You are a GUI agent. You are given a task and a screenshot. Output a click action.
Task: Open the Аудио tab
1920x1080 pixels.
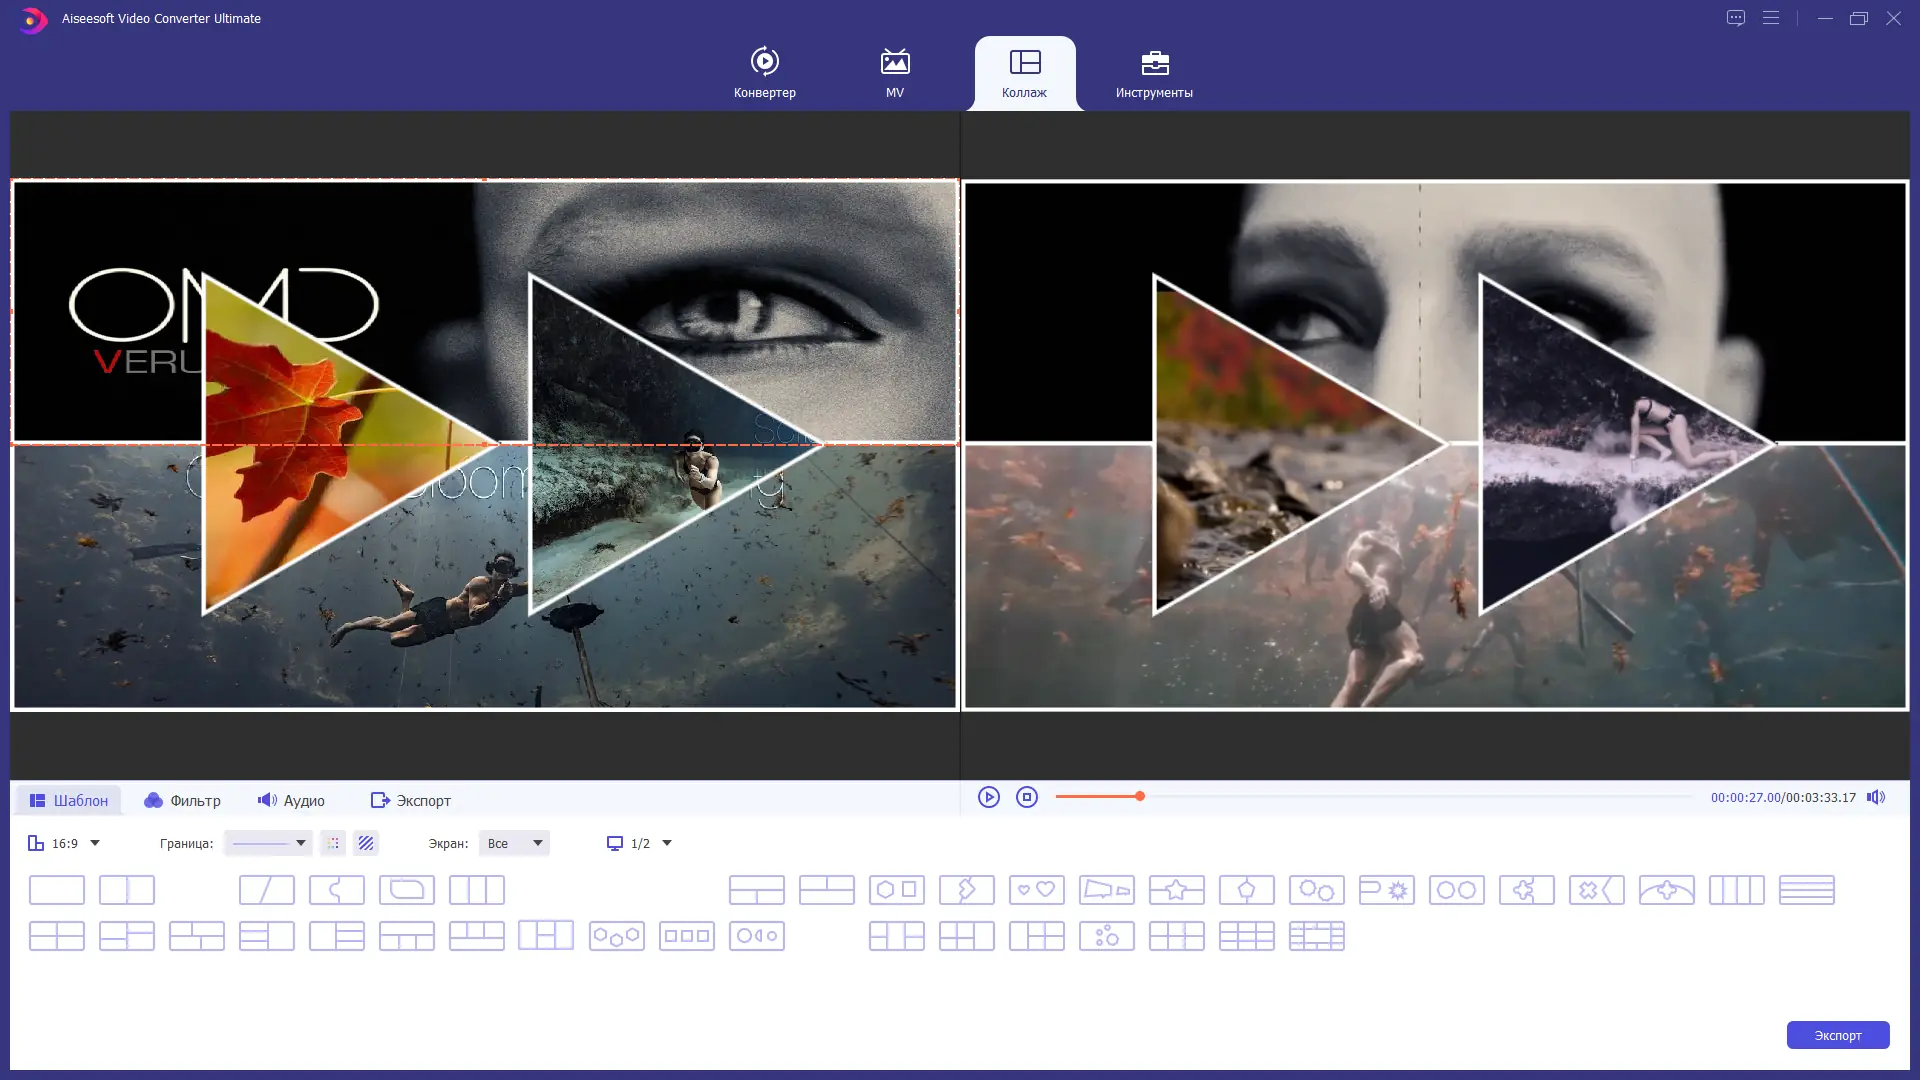coord(291,800)
